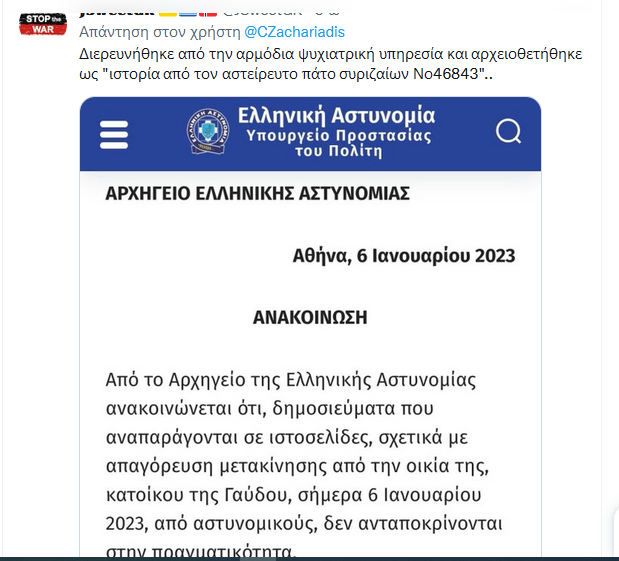
Task: Click the ΑΝΑΚΟΙΝΩΣΗ title
Action: [x=310, y=317]
